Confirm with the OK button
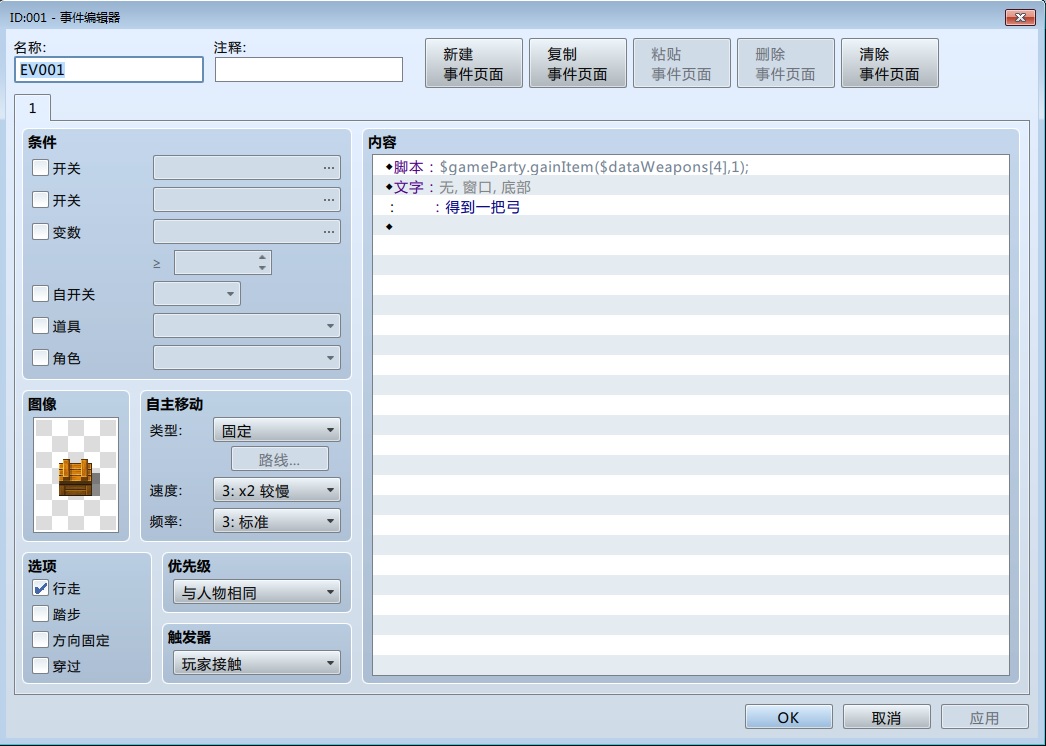Image resolution: width=1046 pixels, height=746 pixels. tap(789, 717)
